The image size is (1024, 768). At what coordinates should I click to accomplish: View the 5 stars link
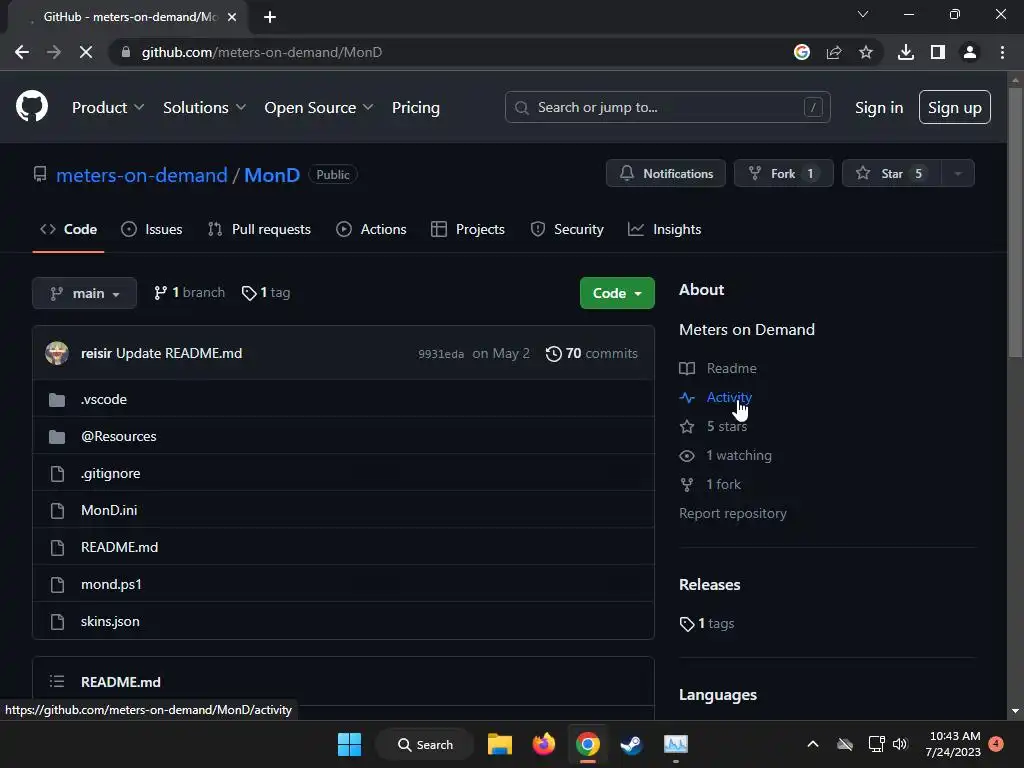(726, 426)
